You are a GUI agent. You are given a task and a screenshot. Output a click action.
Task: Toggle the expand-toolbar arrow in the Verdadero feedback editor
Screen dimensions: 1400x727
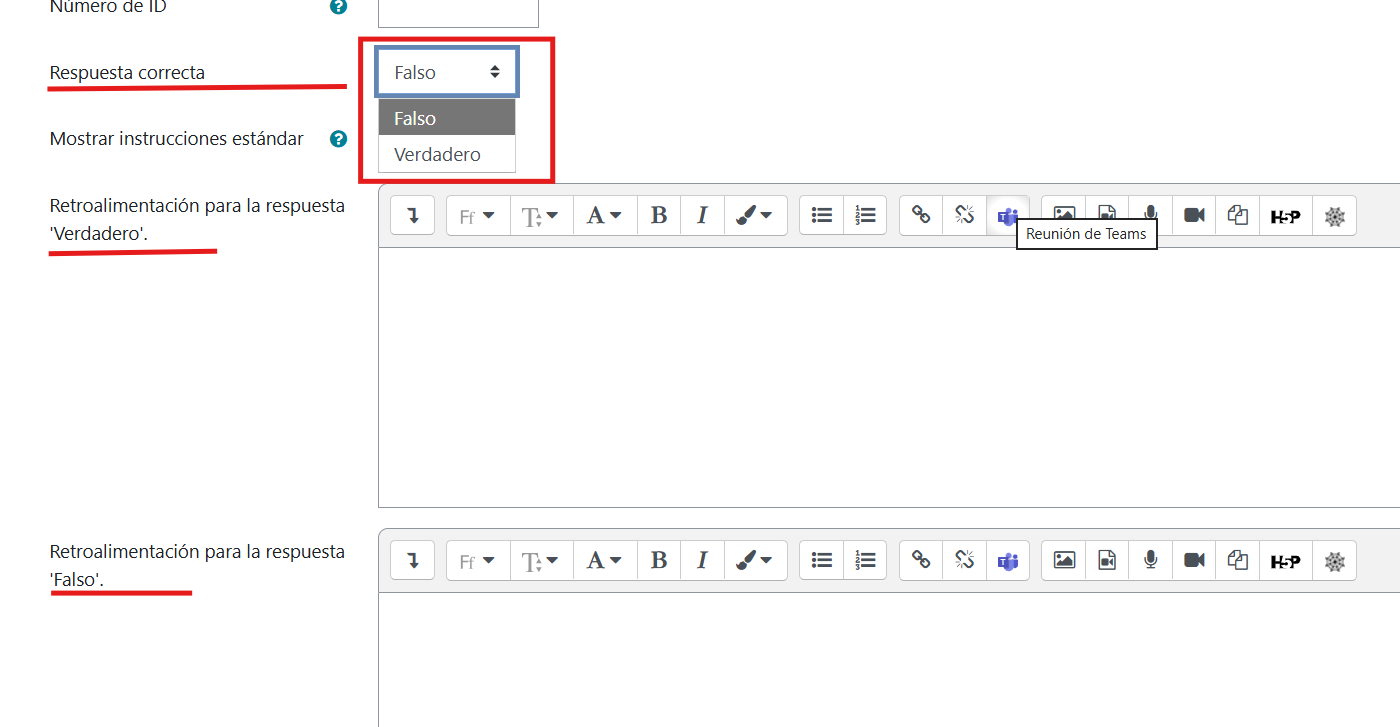point(412,215)
